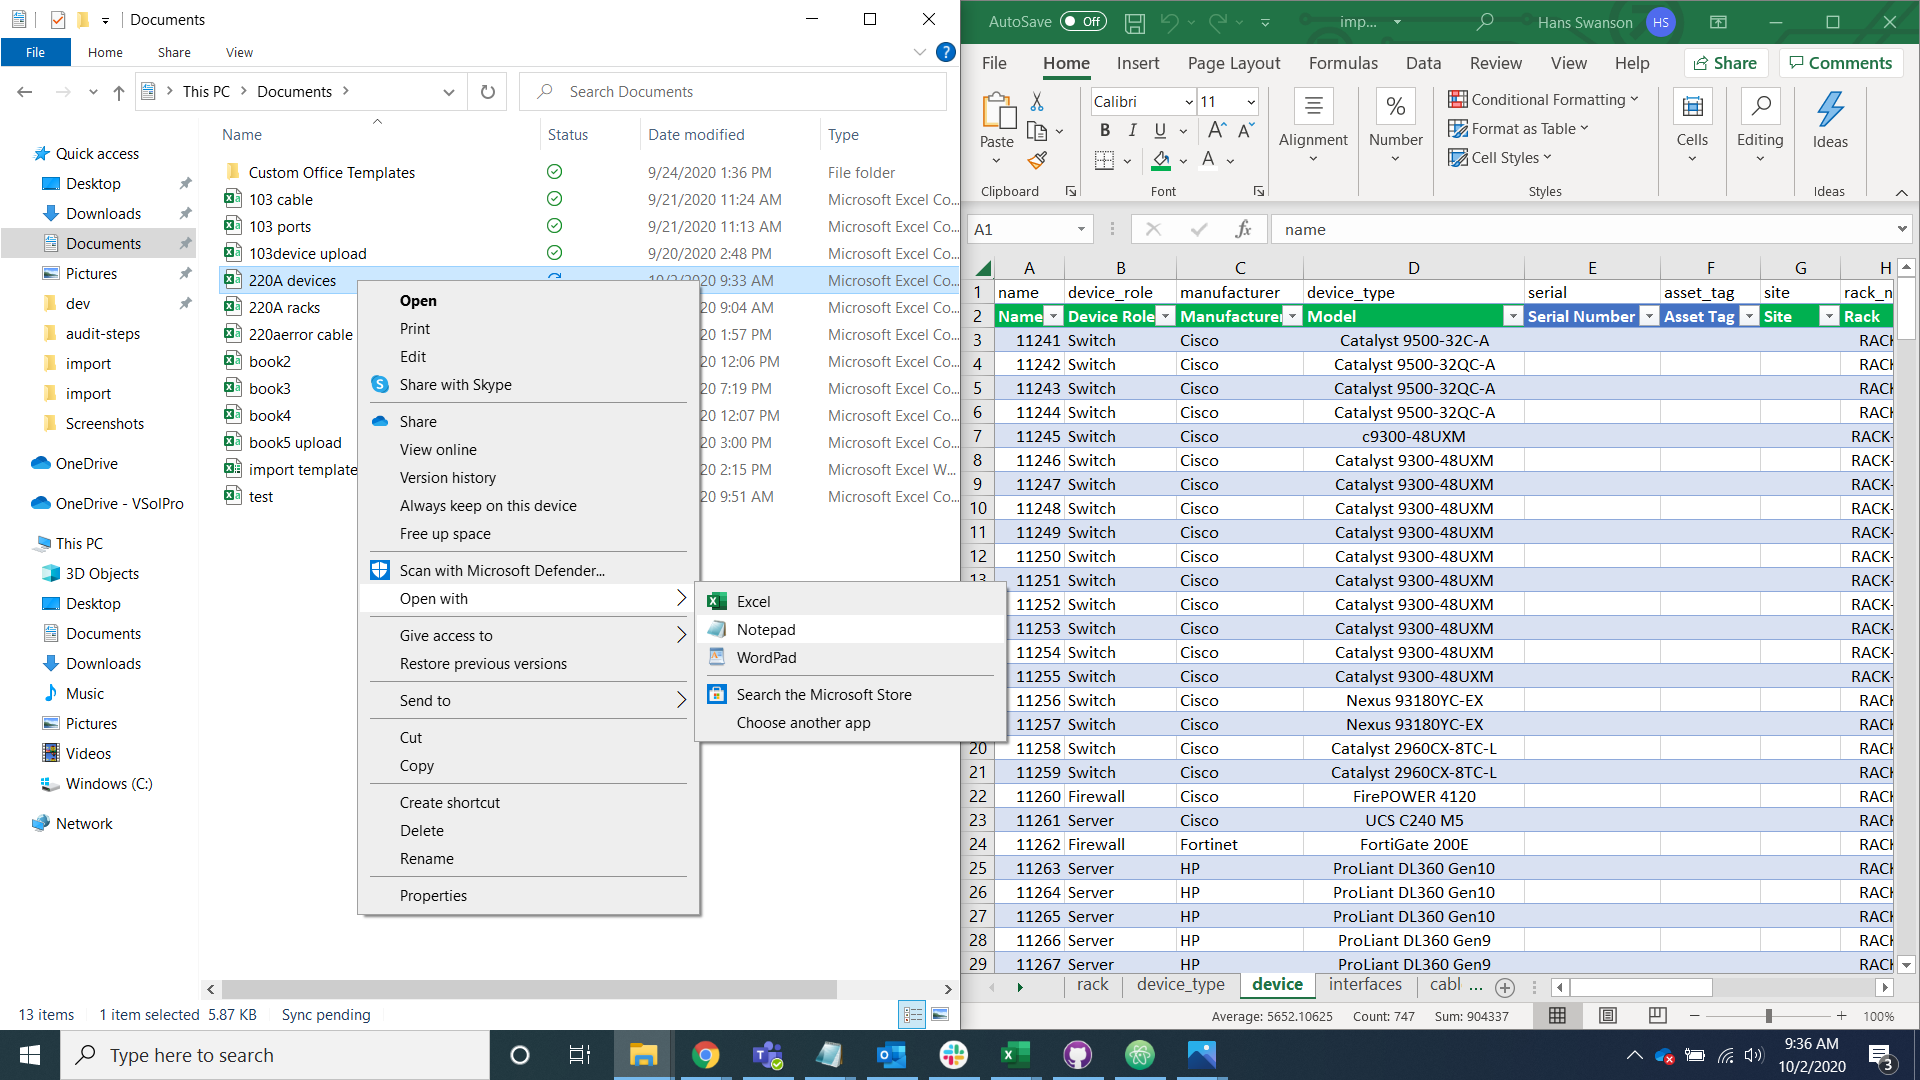Open File Explorer help question icon
The width and height of the screenshot is (1920, 1080).
click(945, 52)
